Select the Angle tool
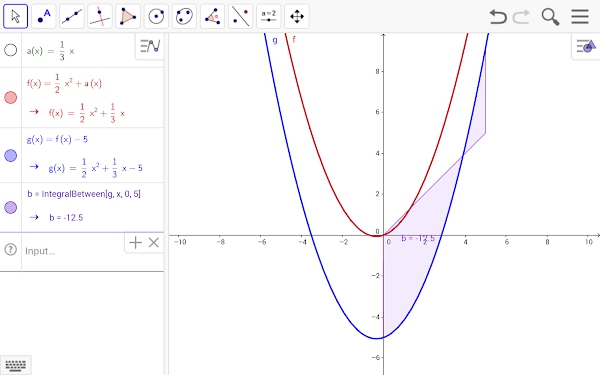This screenshot has width=600, height=375. (x=212, y=16)
